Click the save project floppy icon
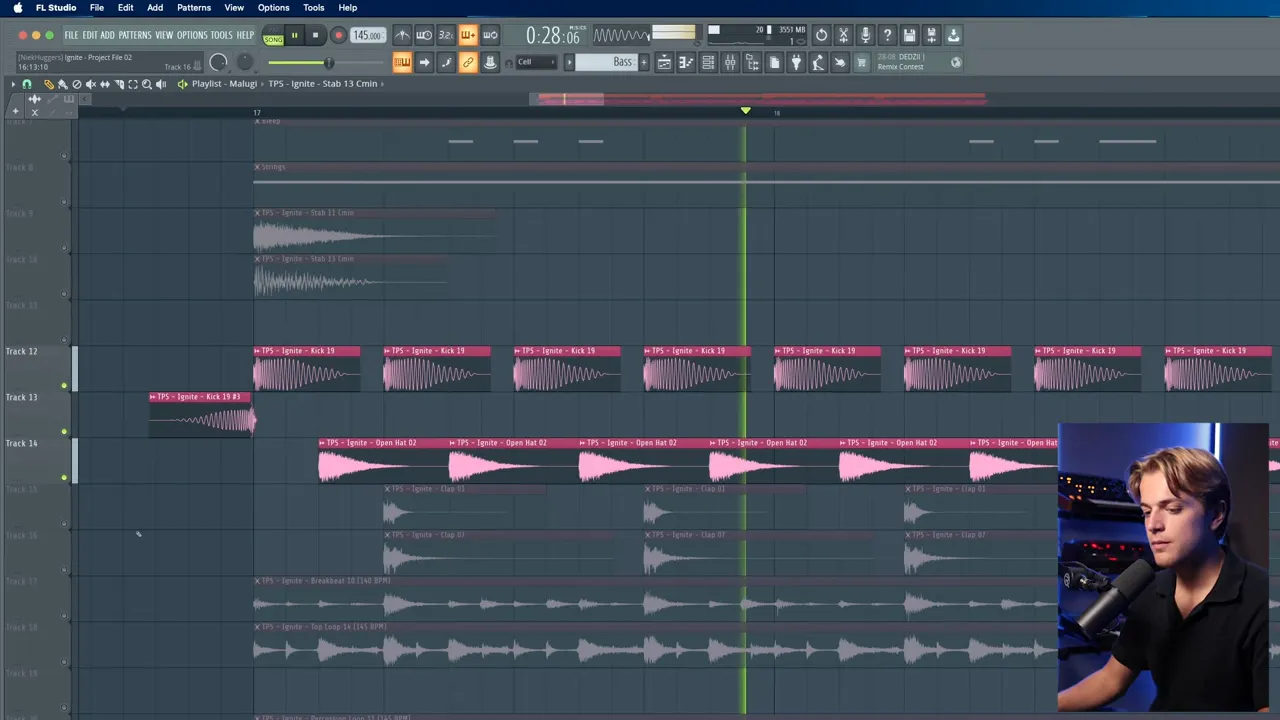Viewport: 1280px width, 720px height. 909,36
